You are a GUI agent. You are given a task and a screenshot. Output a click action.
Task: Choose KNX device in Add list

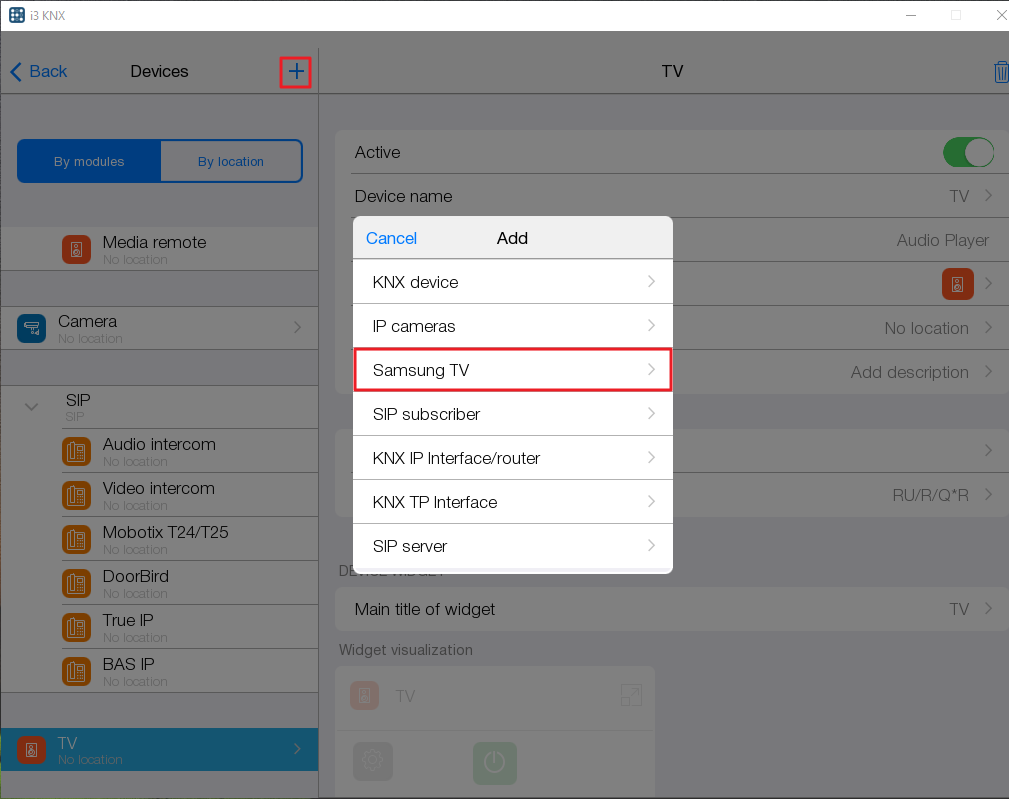(x=512, y=282)
